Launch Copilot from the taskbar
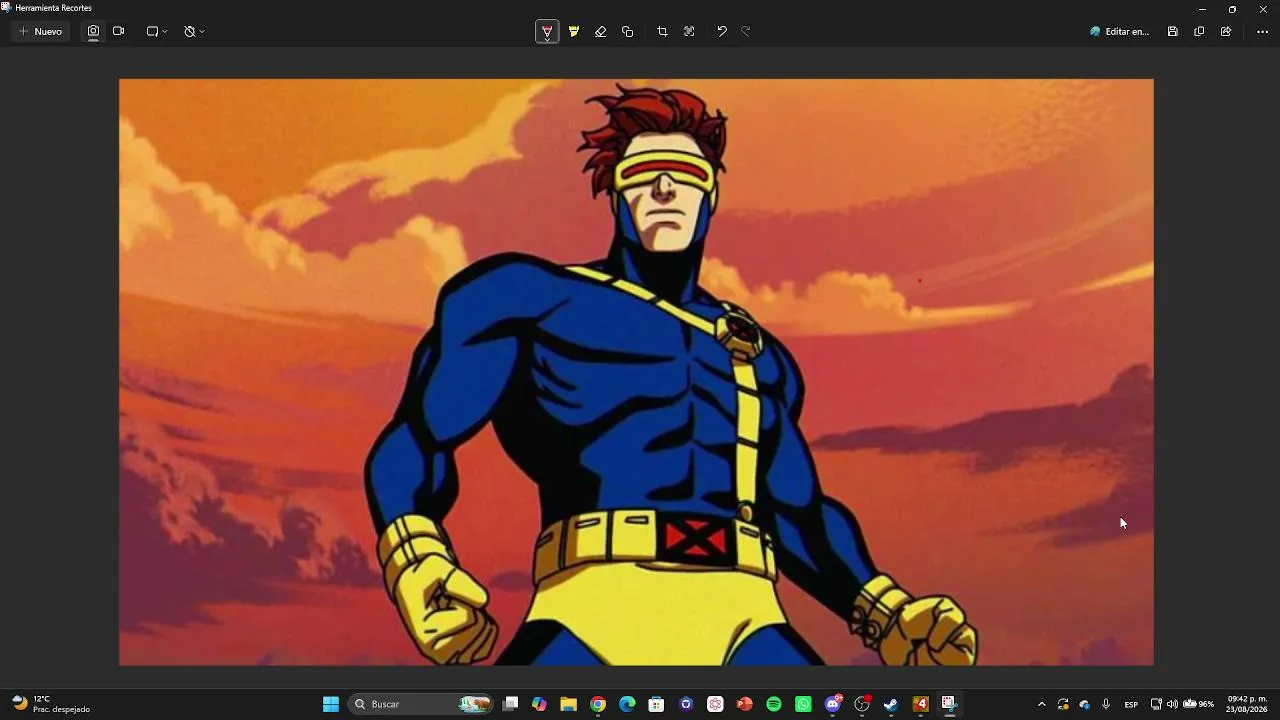 click(539, 704)
